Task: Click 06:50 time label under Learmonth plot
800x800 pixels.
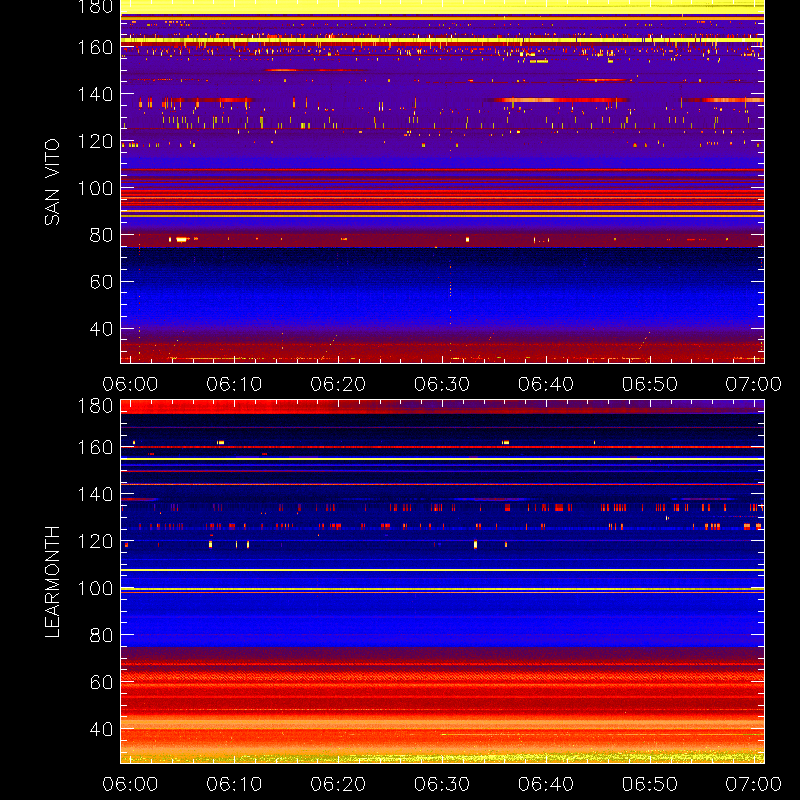Action: (x=649, y=784)
